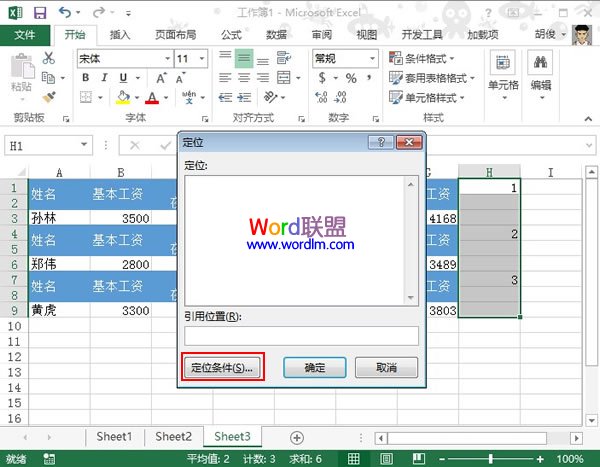The image size is (600, 467).
Task: Apply the comma style format
Action: (369, 78)
